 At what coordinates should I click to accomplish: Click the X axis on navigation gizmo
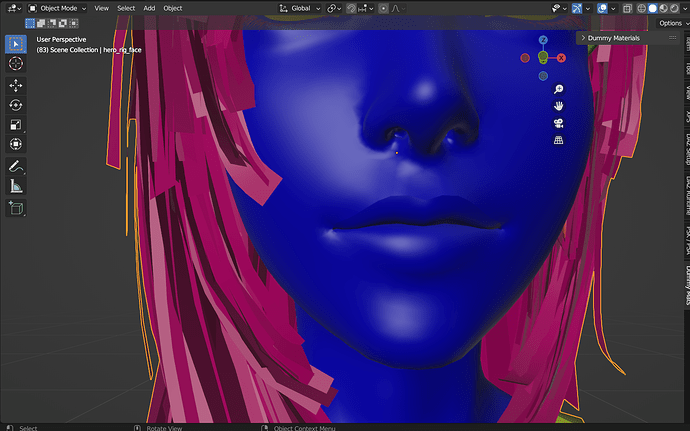tap(561, 58)
